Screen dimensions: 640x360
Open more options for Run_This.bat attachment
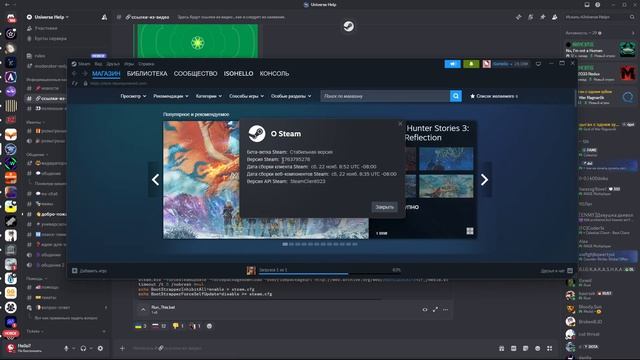click(x=446, y=310)
